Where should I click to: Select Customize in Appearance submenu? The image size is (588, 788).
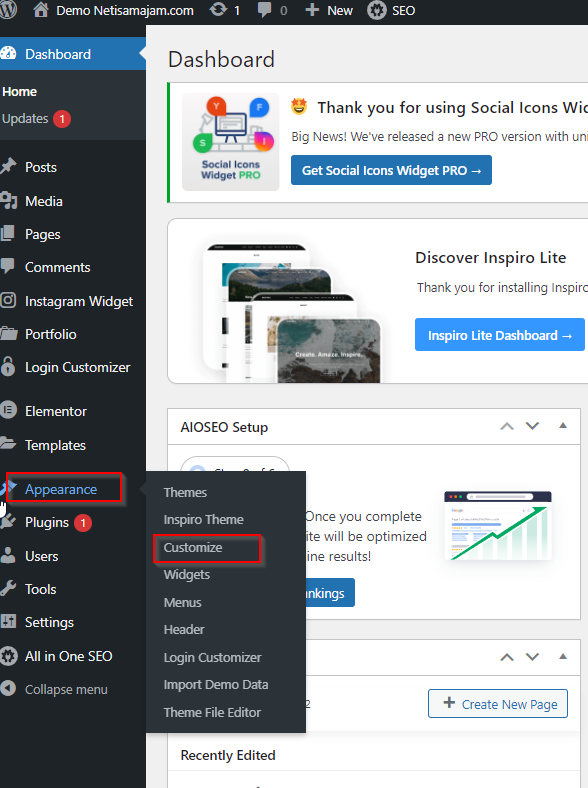coord(192,547)
